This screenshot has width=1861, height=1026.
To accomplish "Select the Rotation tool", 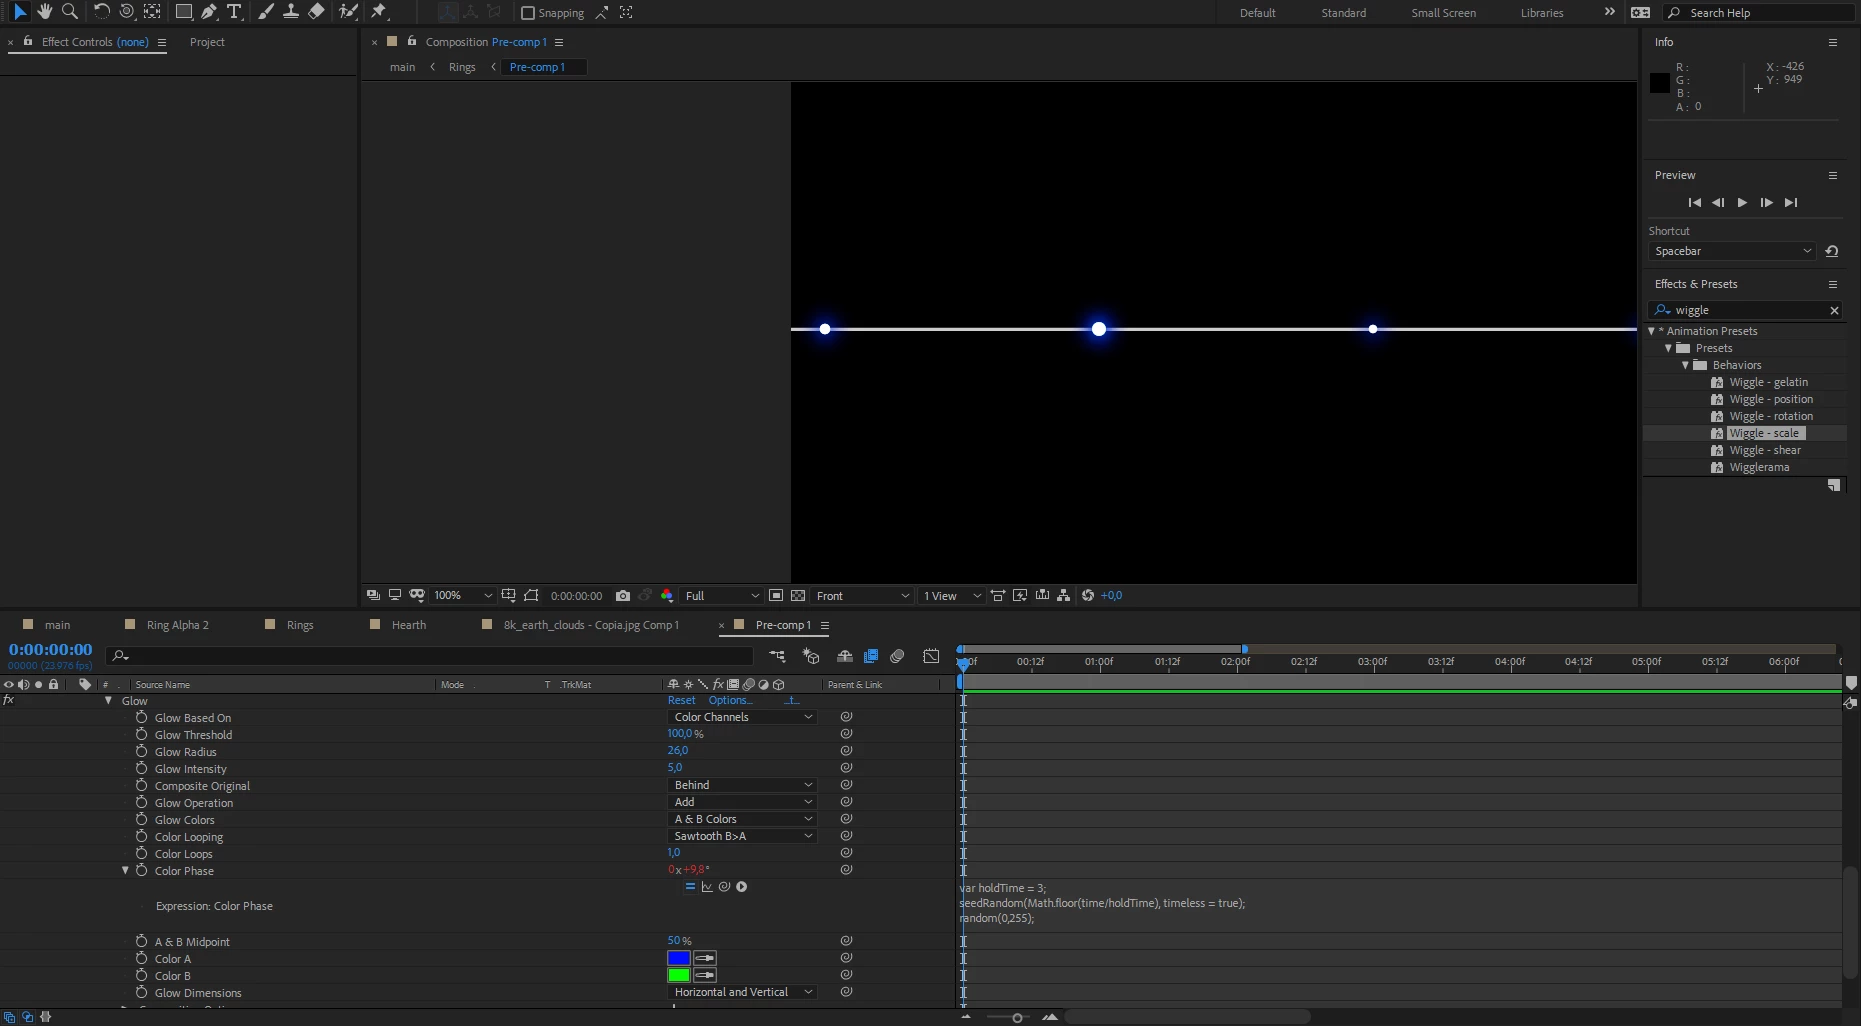I will pos(101,12).
